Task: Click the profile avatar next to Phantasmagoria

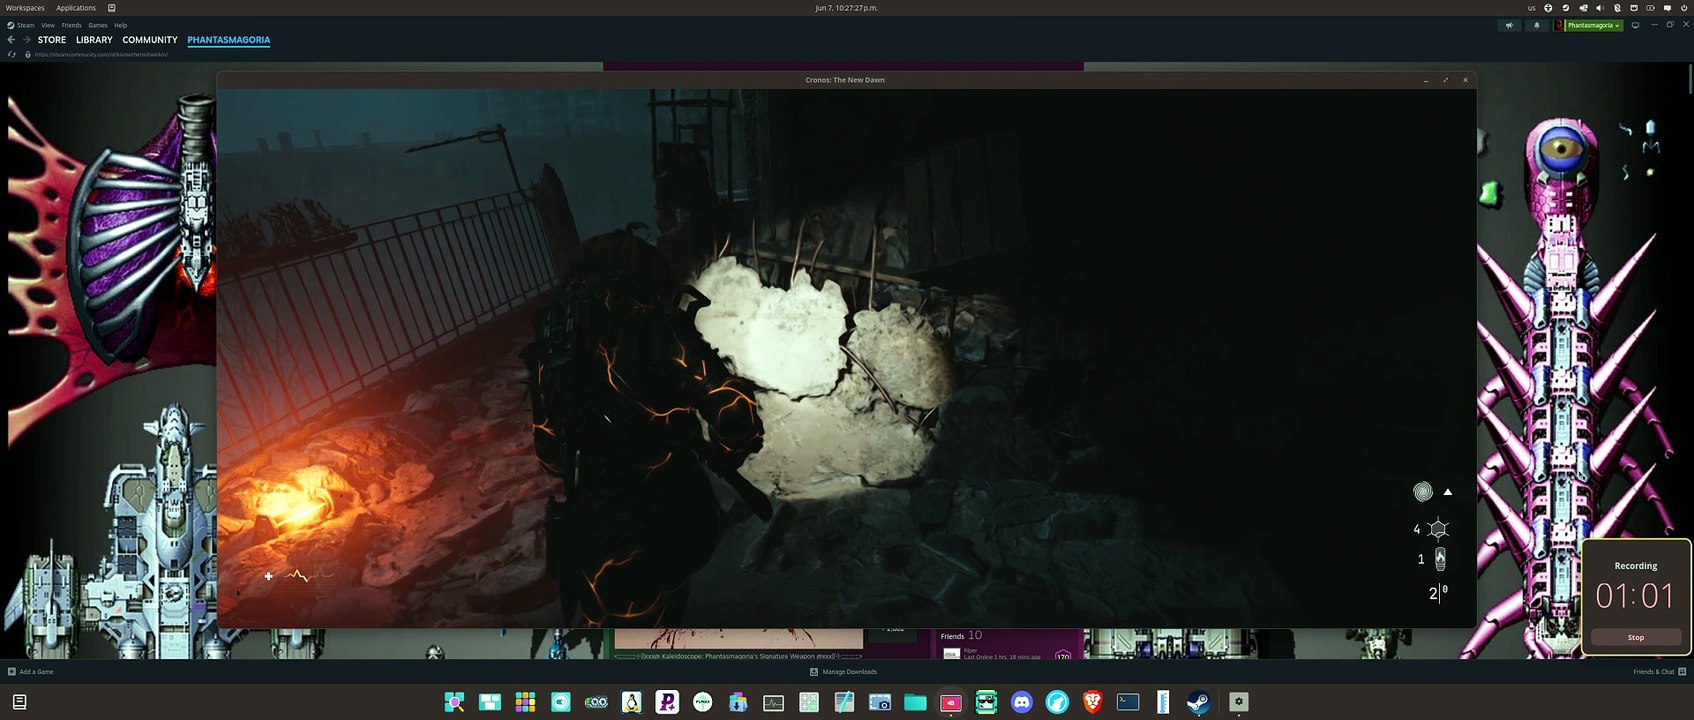Action: click(1559, 25)
